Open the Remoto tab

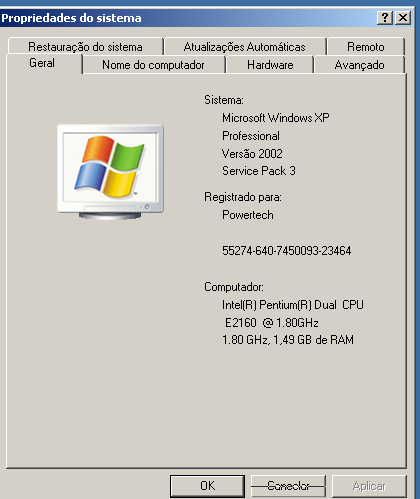366,47
